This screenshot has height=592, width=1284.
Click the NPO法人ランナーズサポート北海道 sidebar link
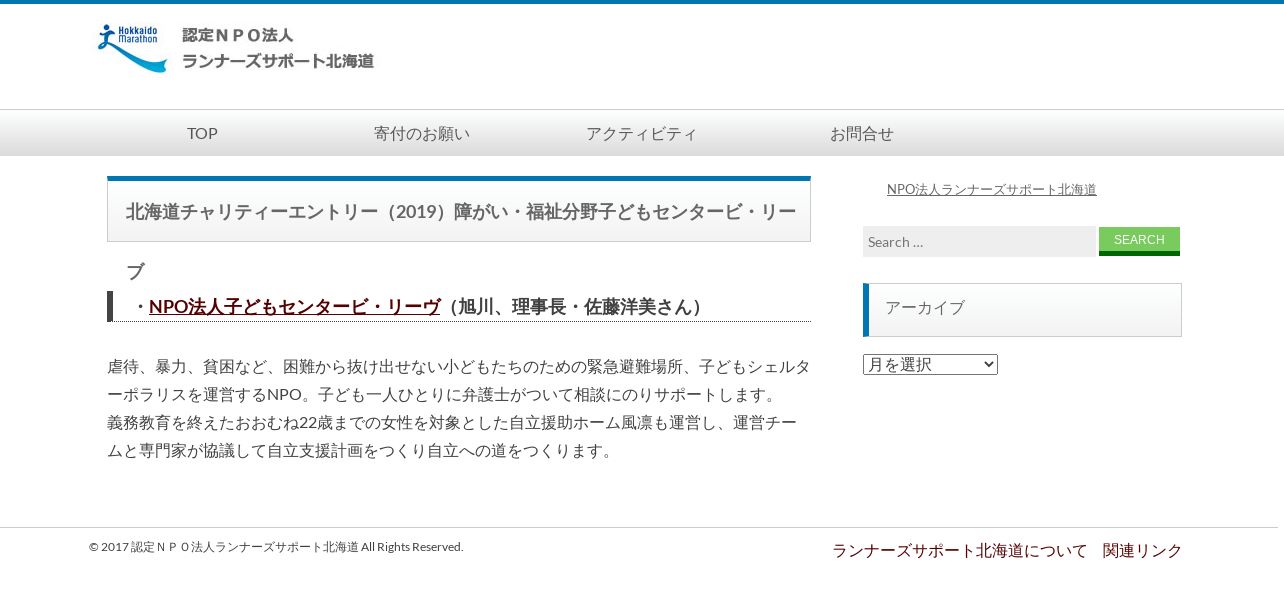tap(992, 189)
